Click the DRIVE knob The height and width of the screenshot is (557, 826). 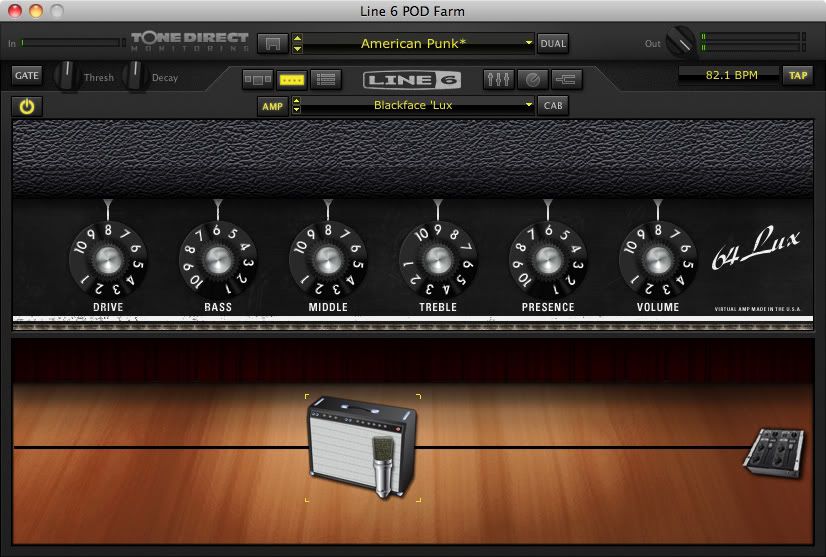pyautogui.click(x=108, y=260)
